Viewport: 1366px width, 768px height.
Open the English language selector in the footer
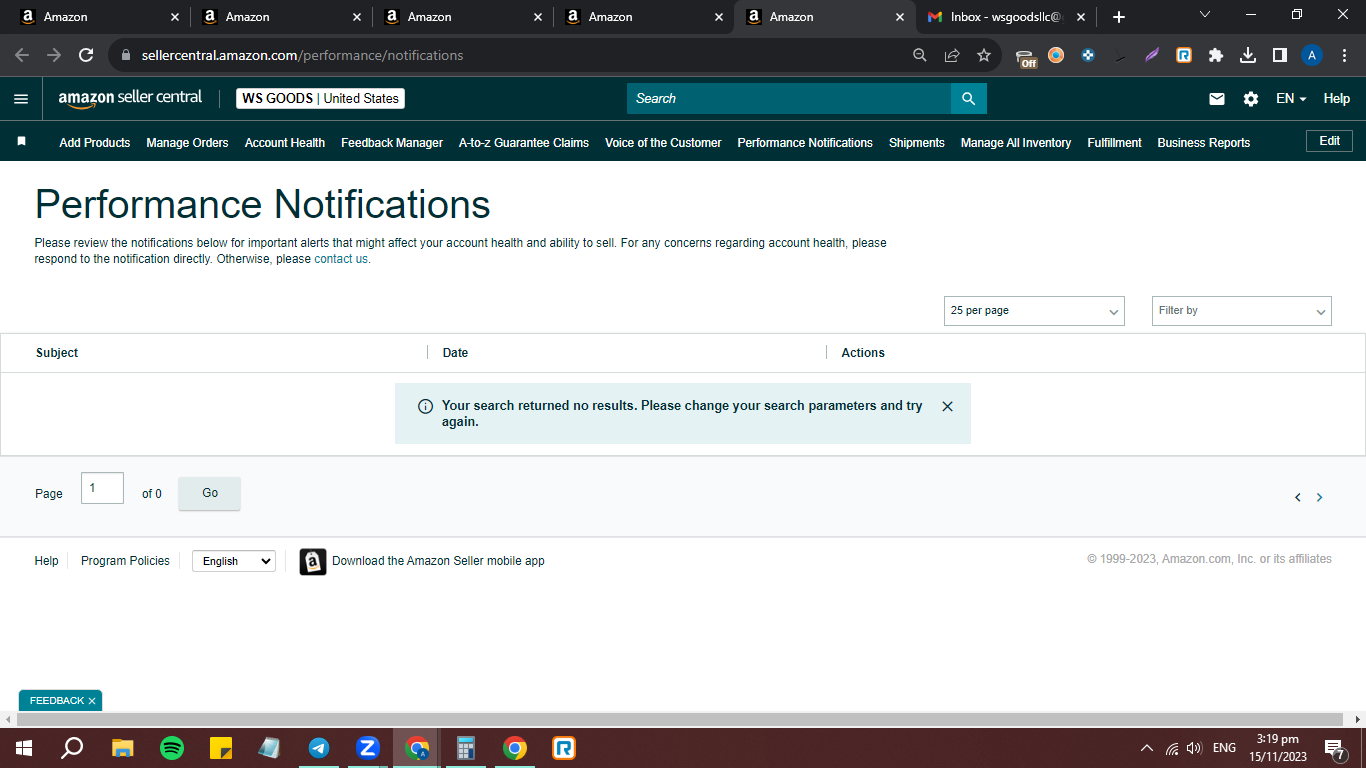pyautogui.click(x=234, y=561)
